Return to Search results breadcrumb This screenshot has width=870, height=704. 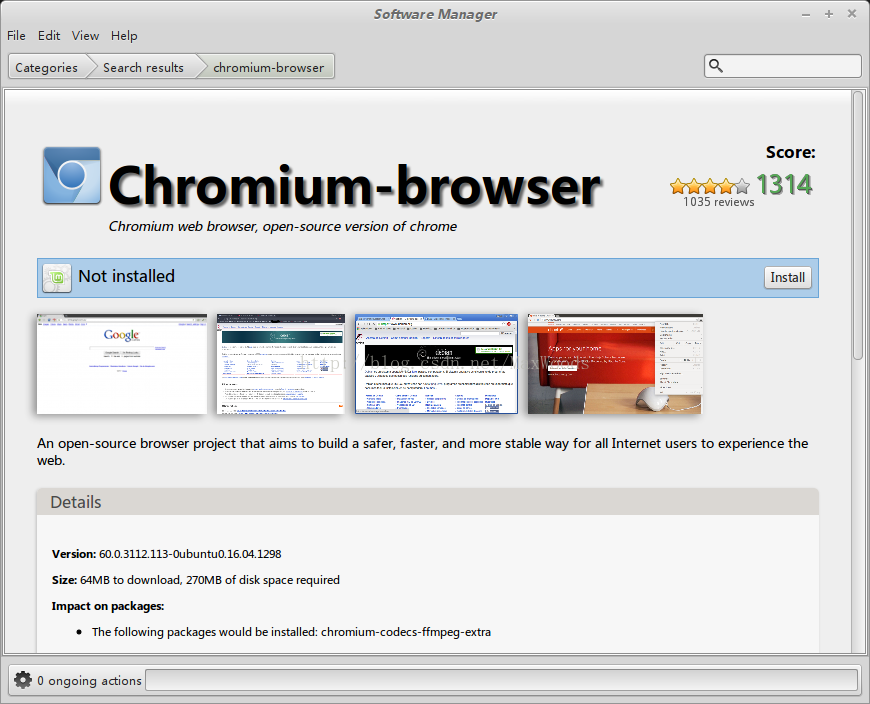click(143, 67)
